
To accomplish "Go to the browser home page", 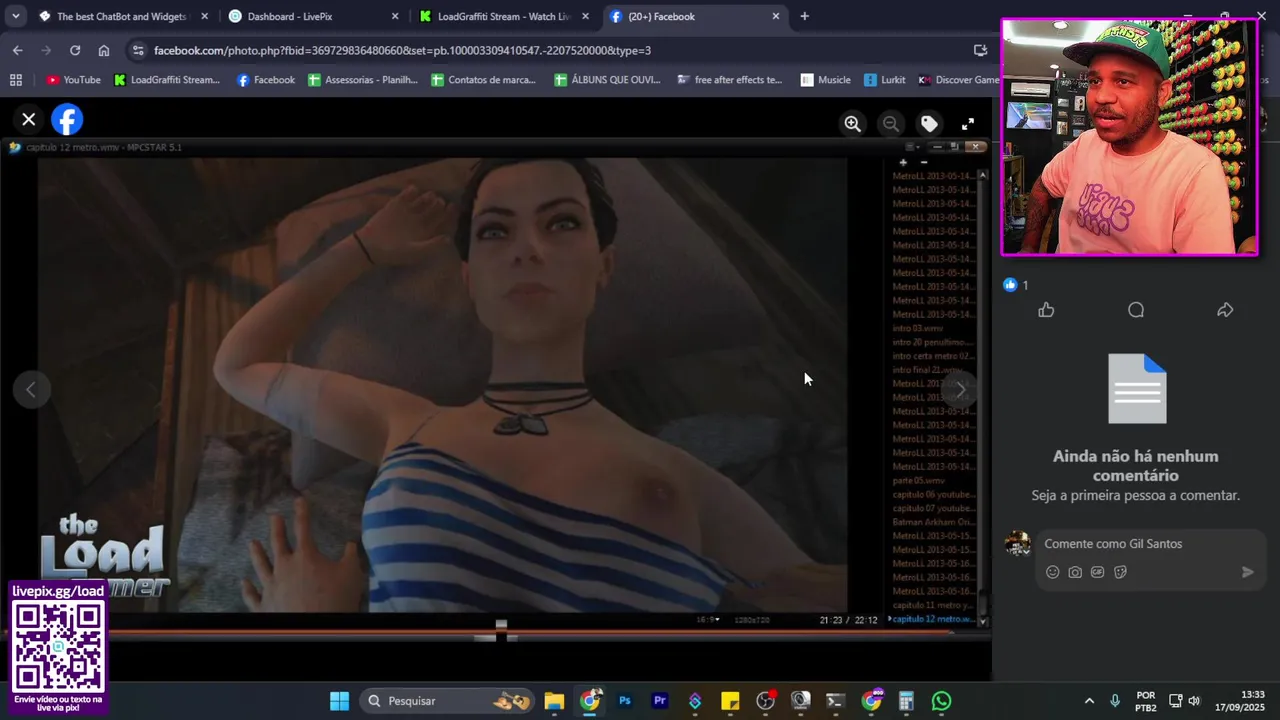I will pos(104,50).
